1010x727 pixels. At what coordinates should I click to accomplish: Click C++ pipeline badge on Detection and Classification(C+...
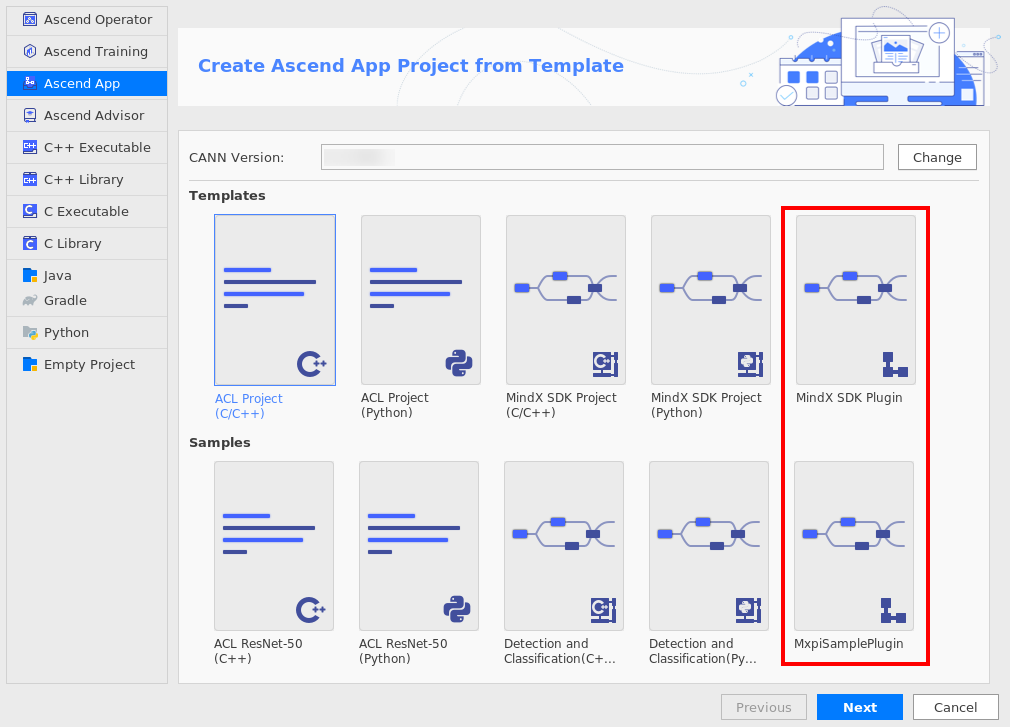(604, 610)
